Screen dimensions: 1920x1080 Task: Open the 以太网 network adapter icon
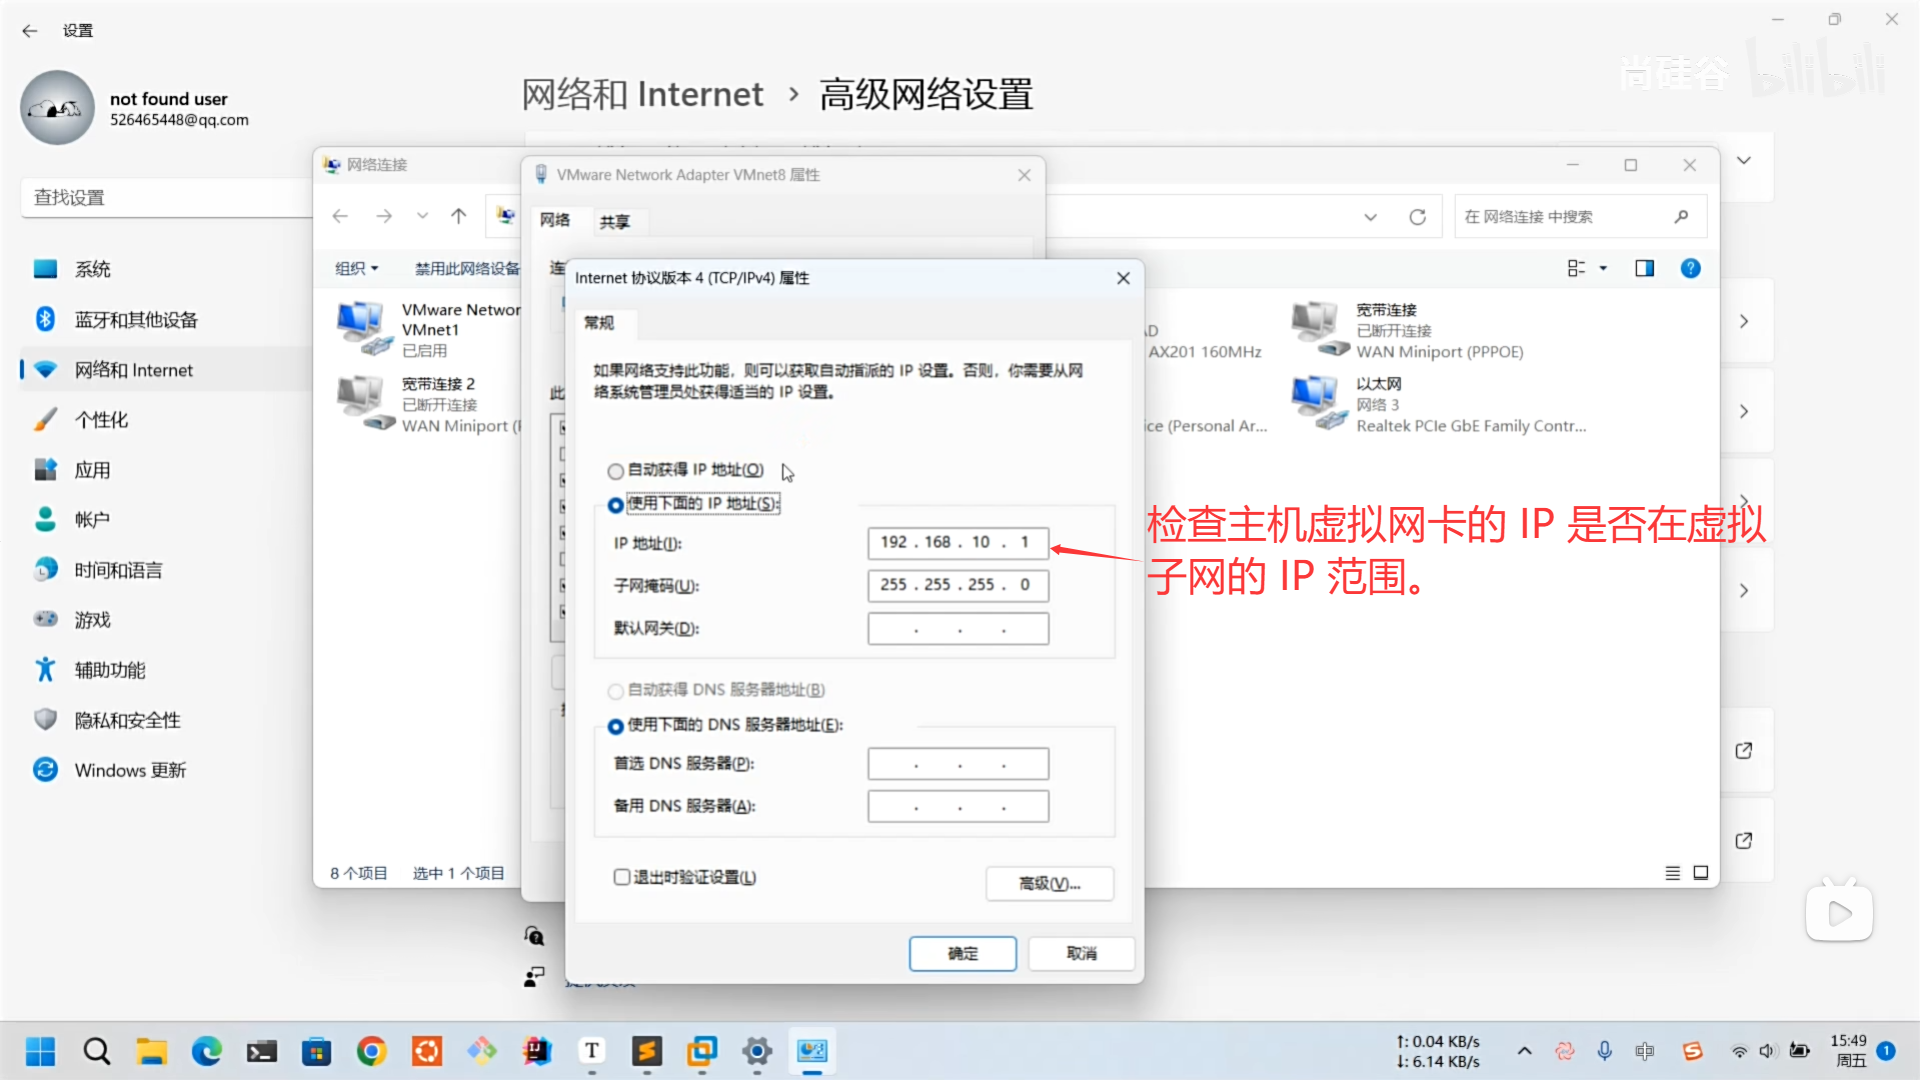point(1315,402)
